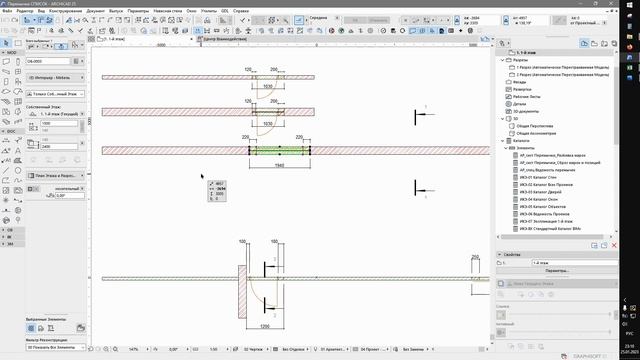
Task: Select Общая Перспектива in Navigator
Action: 535,126
